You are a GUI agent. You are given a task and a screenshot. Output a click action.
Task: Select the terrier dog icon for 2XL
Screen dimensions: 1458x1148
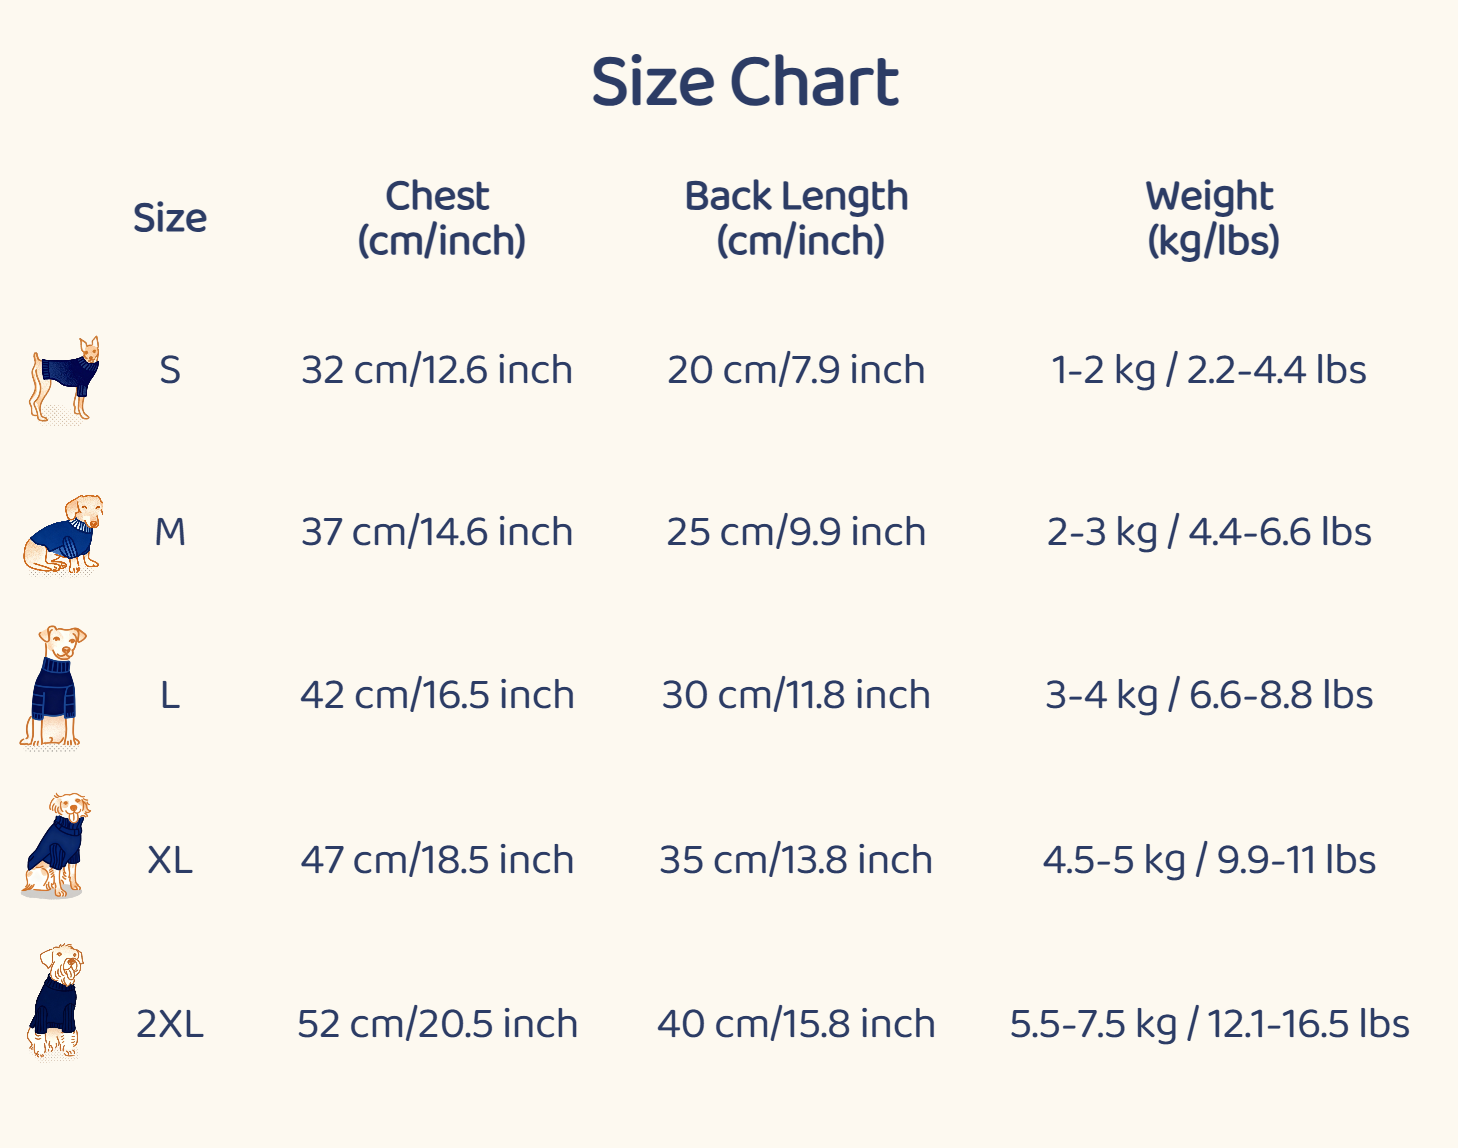[56, 1000]
